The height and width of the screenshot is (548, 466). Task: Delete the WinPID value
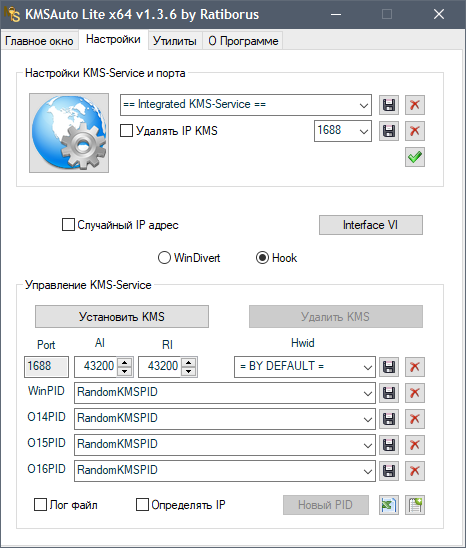(415, 393)
